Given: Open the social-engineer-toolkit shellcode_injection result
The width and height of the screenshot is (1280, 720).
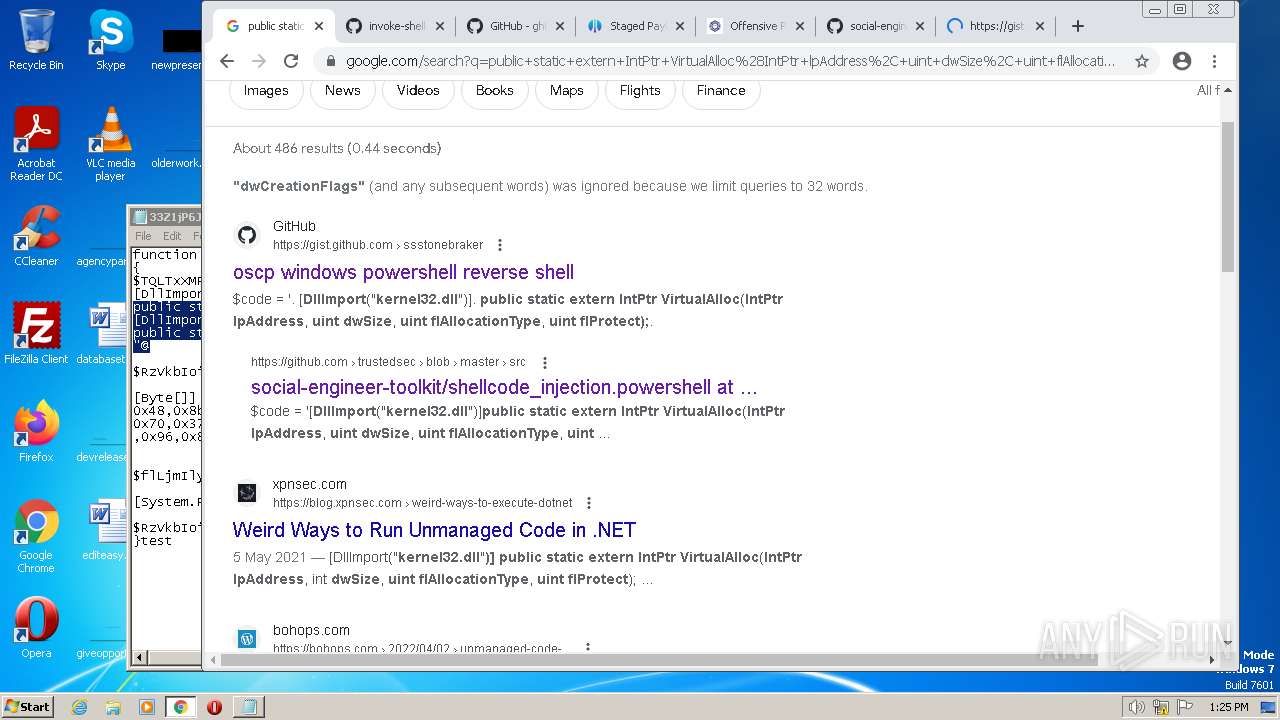Looking at the screenshot, I should point(504,387).
